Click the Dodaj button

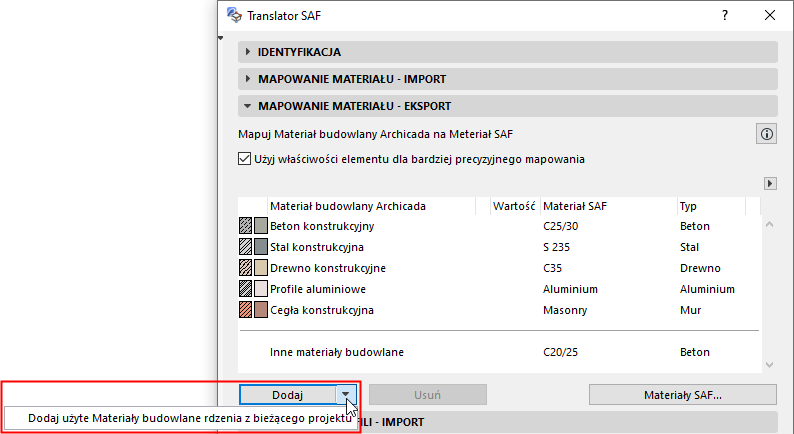pos(288,394)
